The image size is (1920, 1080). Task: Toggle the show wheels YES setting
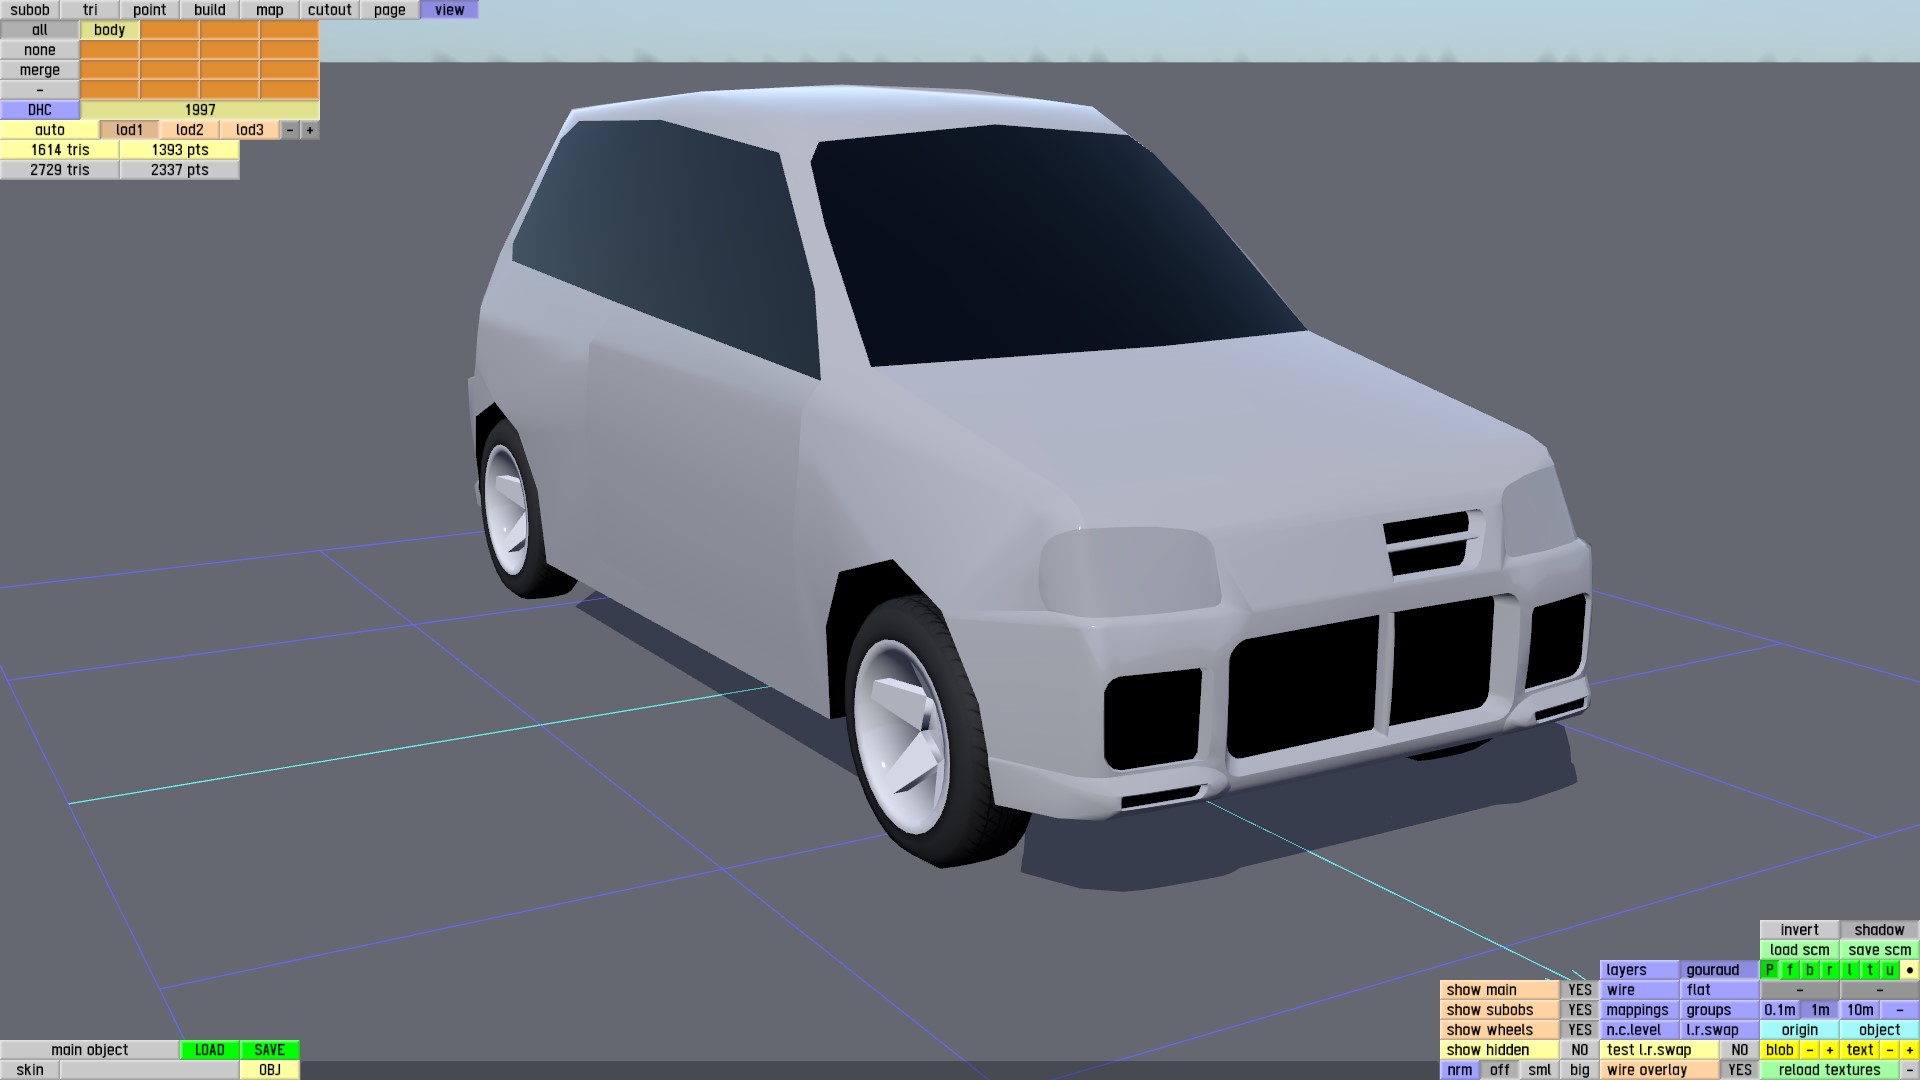tap(1579, 1030)
